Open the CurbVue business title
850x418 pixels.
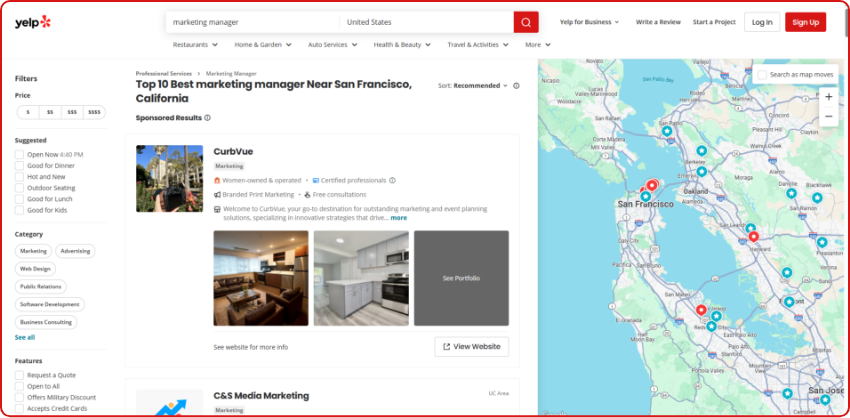click(x=233, y=152)
